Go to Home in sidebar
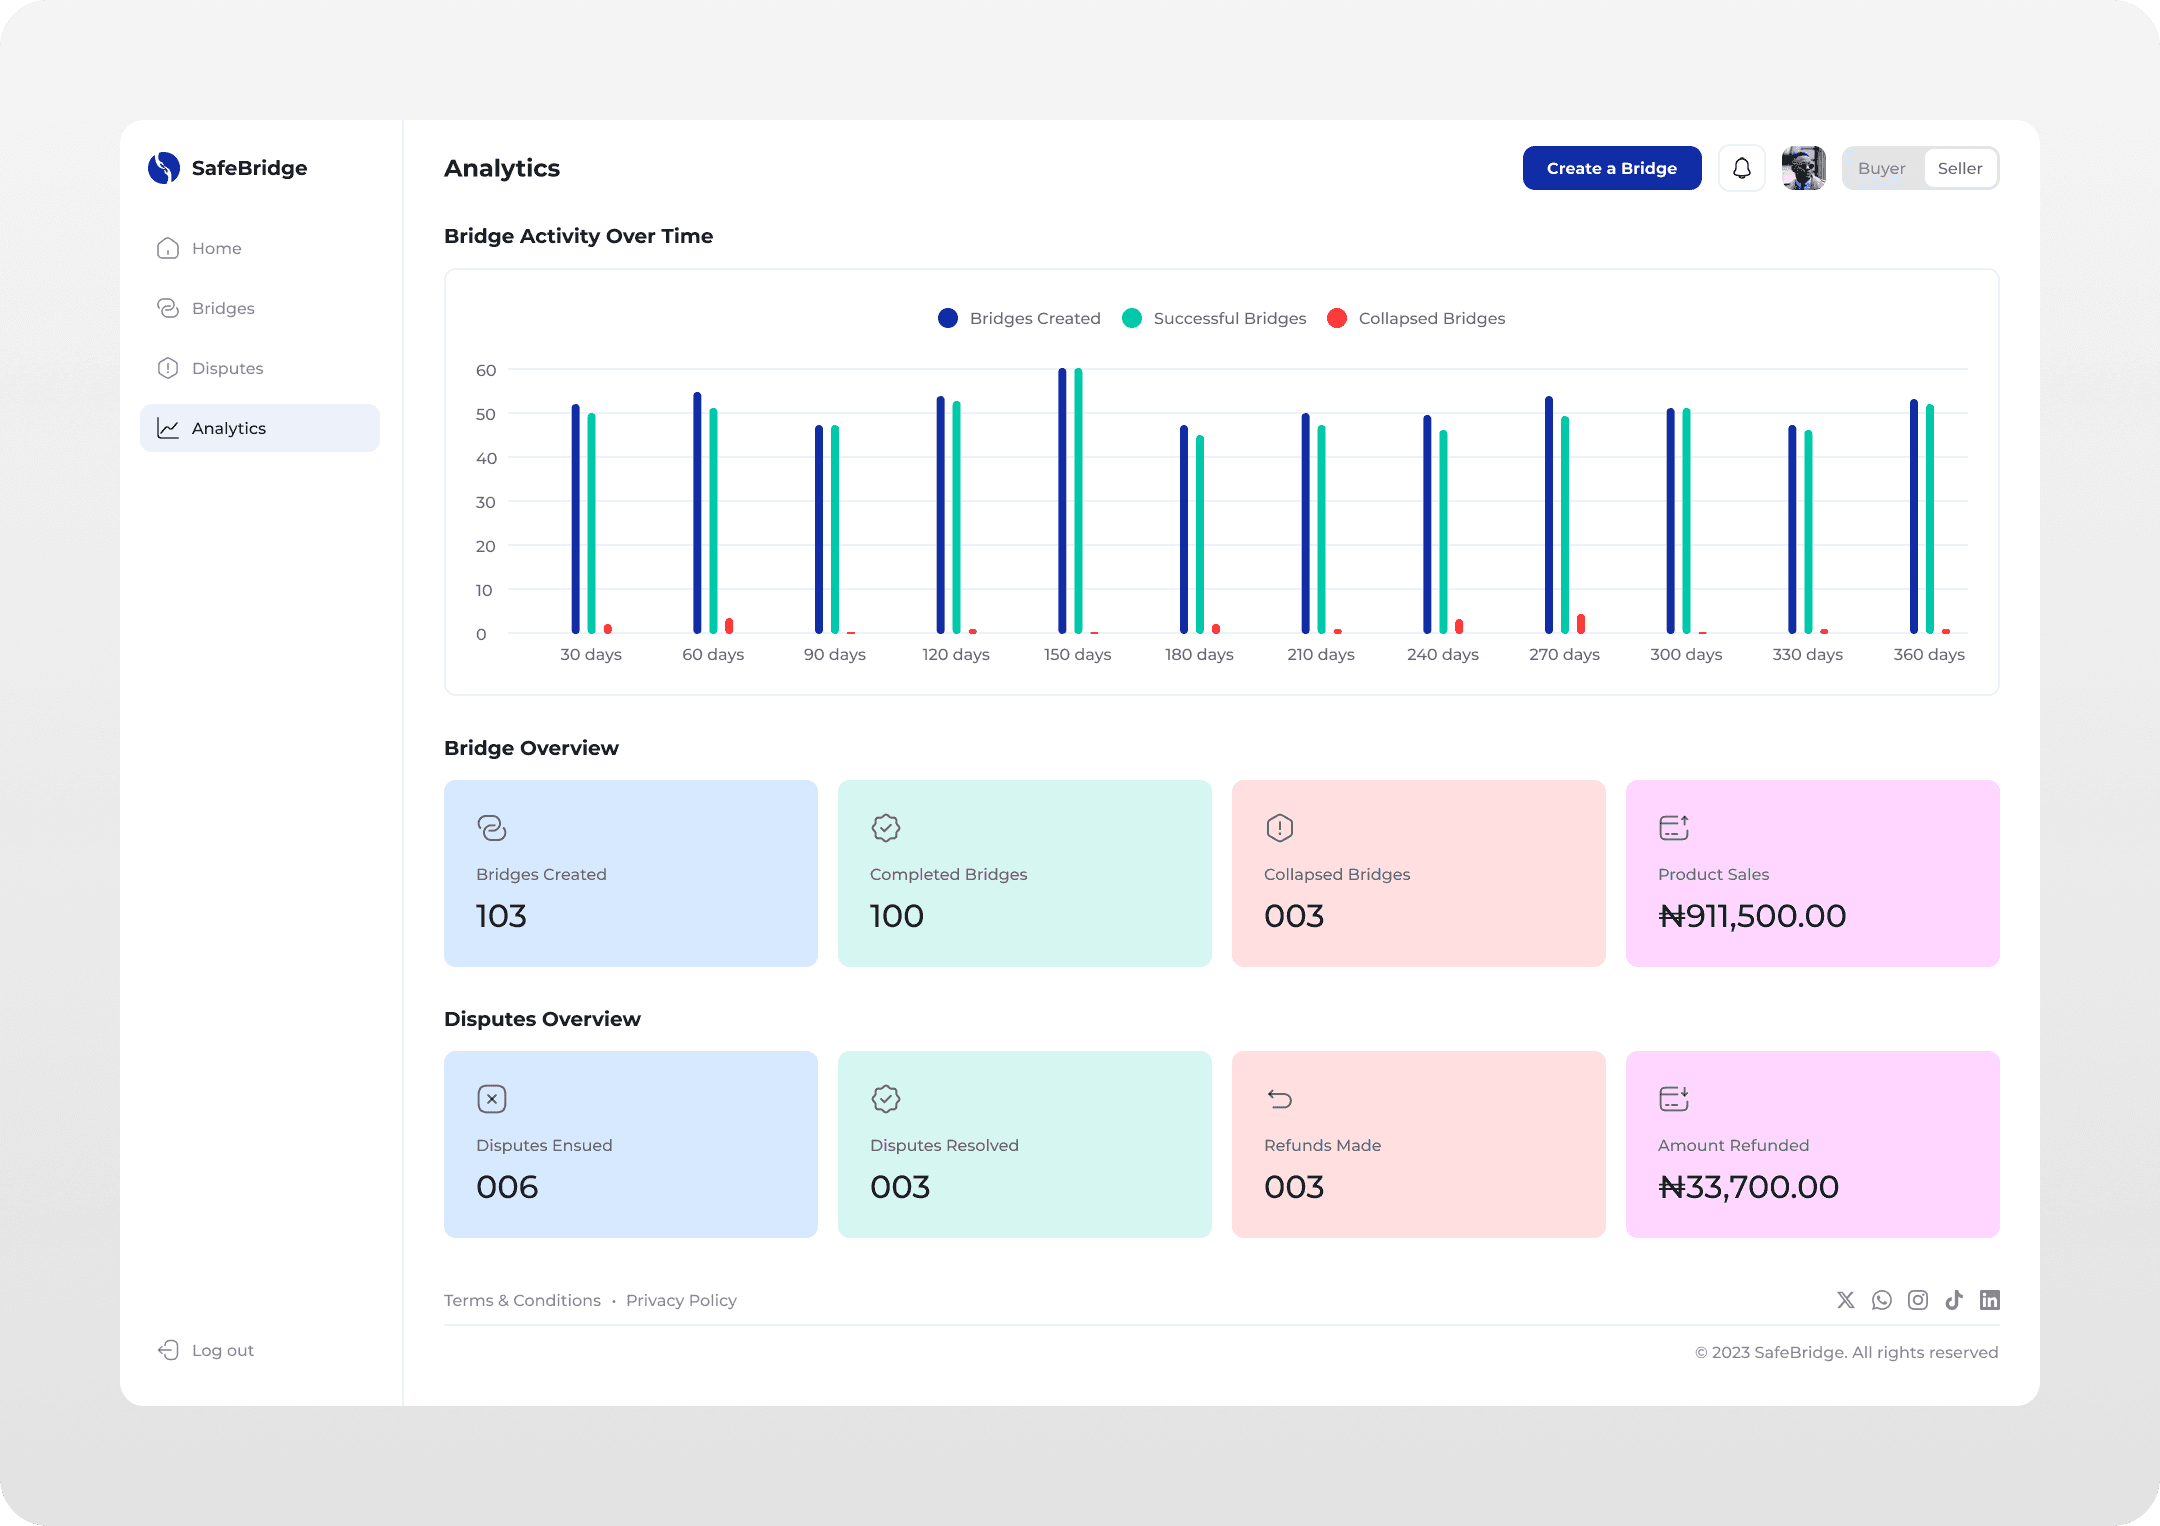The image size is (2160, 1526). [x=216, y=248]
